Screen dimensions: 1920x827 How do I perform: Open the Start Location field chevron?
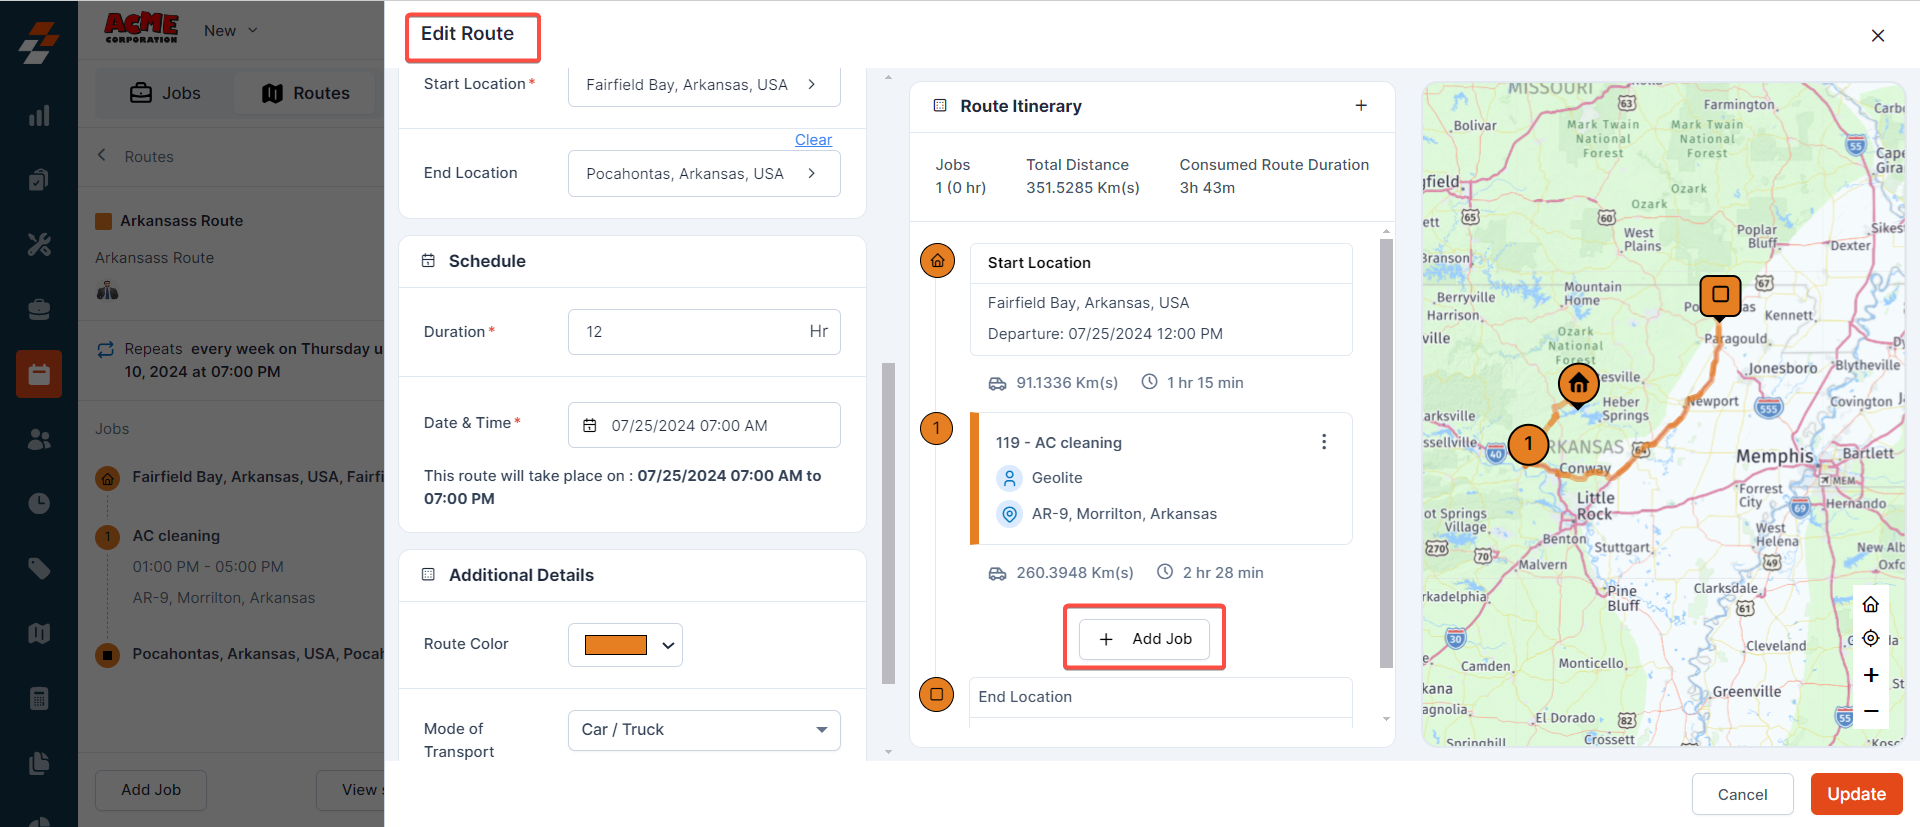pyautogui.click(x=811, y=85)
